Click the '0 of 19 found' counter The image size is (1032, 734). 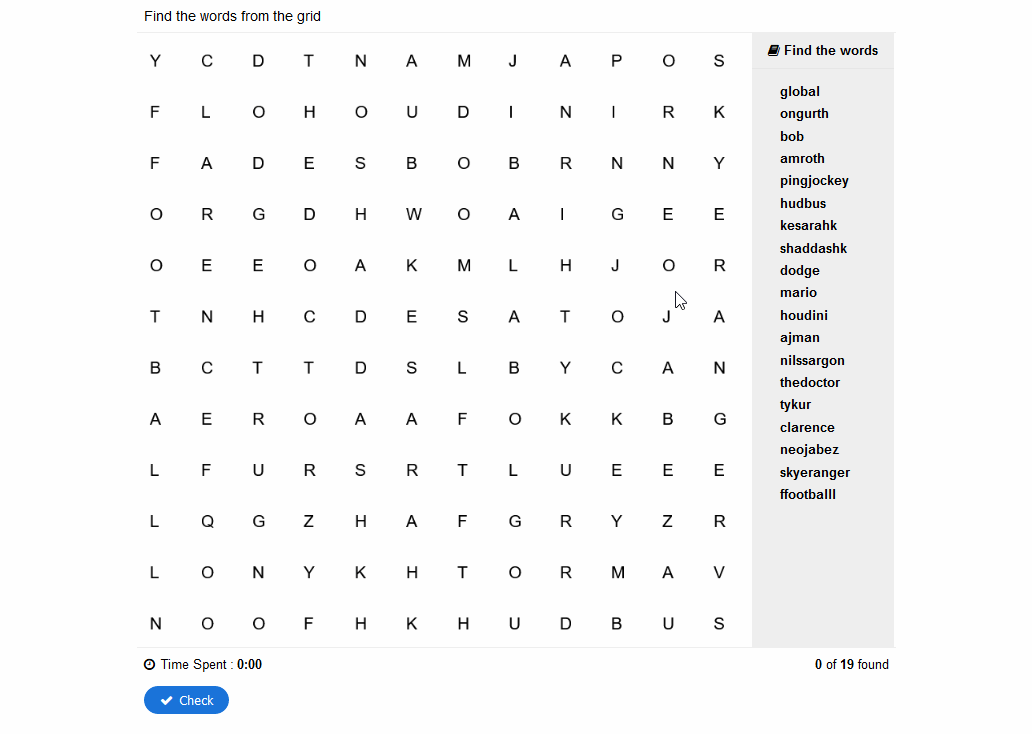(x=852, y=664)
